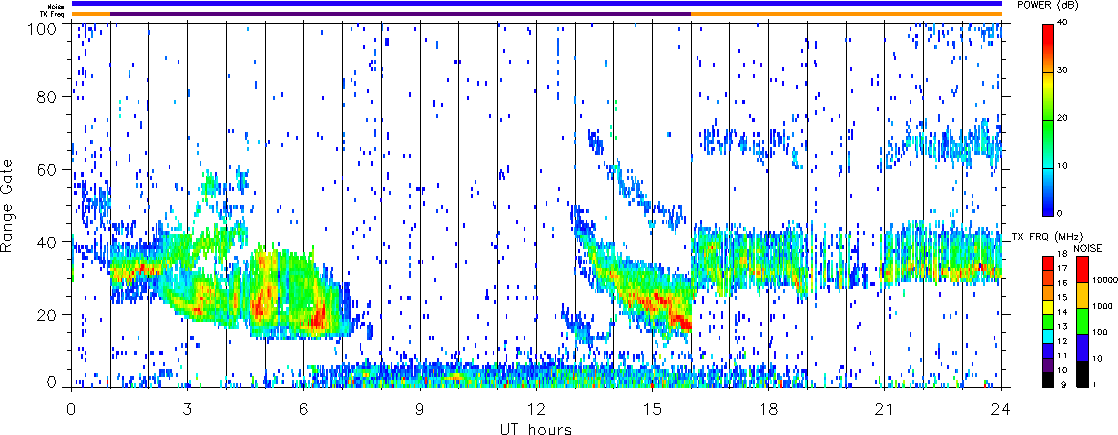This screenshot has width=1118, height=435.
Task: Click NOISE scale label '1000'
Action: [1101, 307]
